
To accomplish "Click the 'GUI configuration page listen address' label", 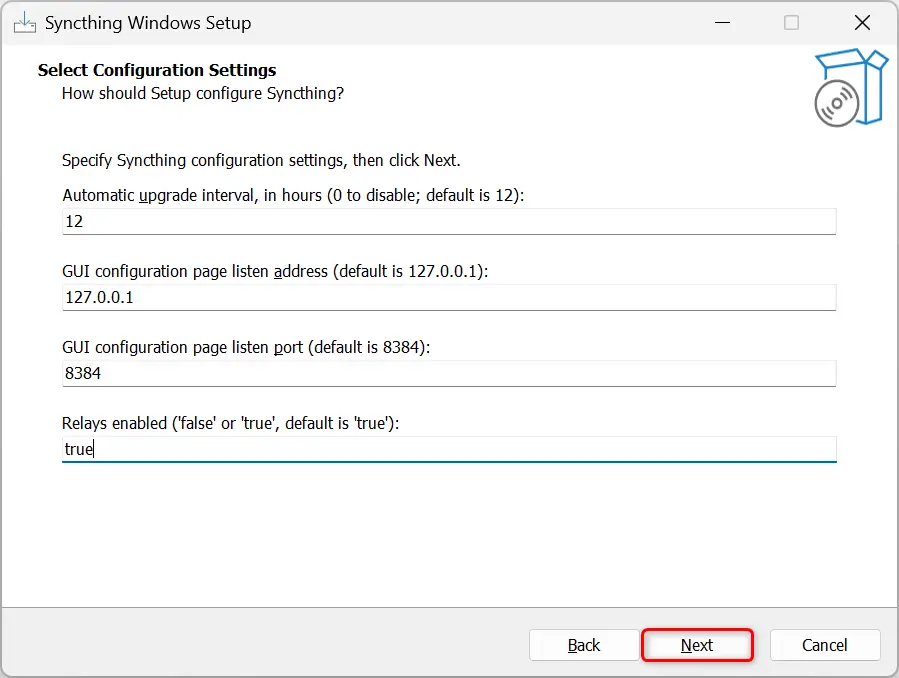I will 275,271.
